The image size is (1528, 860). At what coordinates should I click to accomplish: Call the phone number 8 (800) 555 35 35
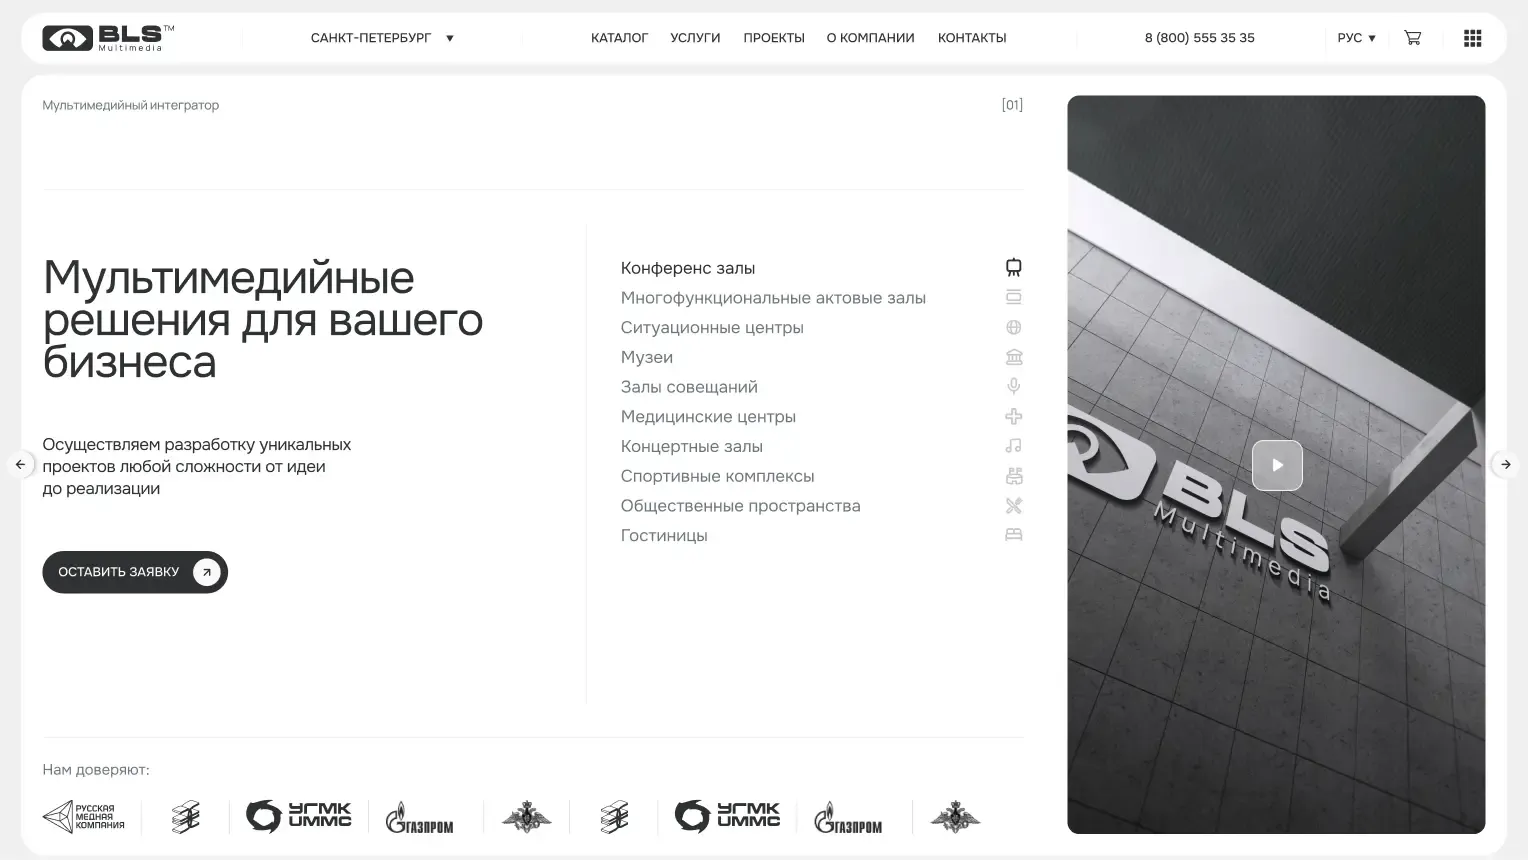point(1199,38)
